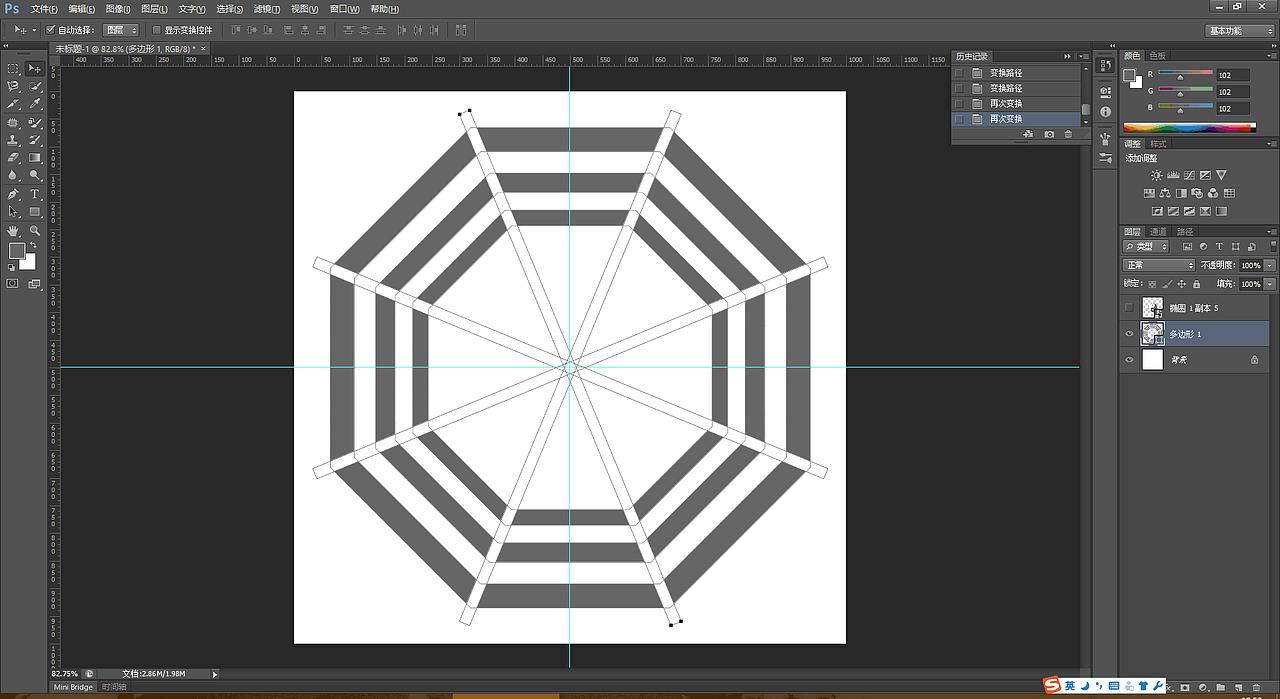The width and height of the screenshot is (1280, 699).
Task: Open the status bar info arrow menu
Action: (x=214, y=674)
